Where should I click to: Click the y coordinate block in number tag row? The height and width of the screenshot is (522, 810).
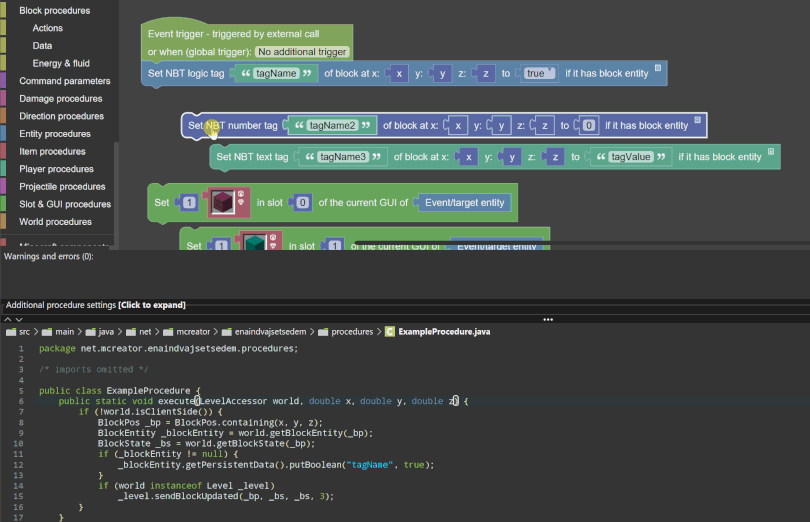(501, 126)
